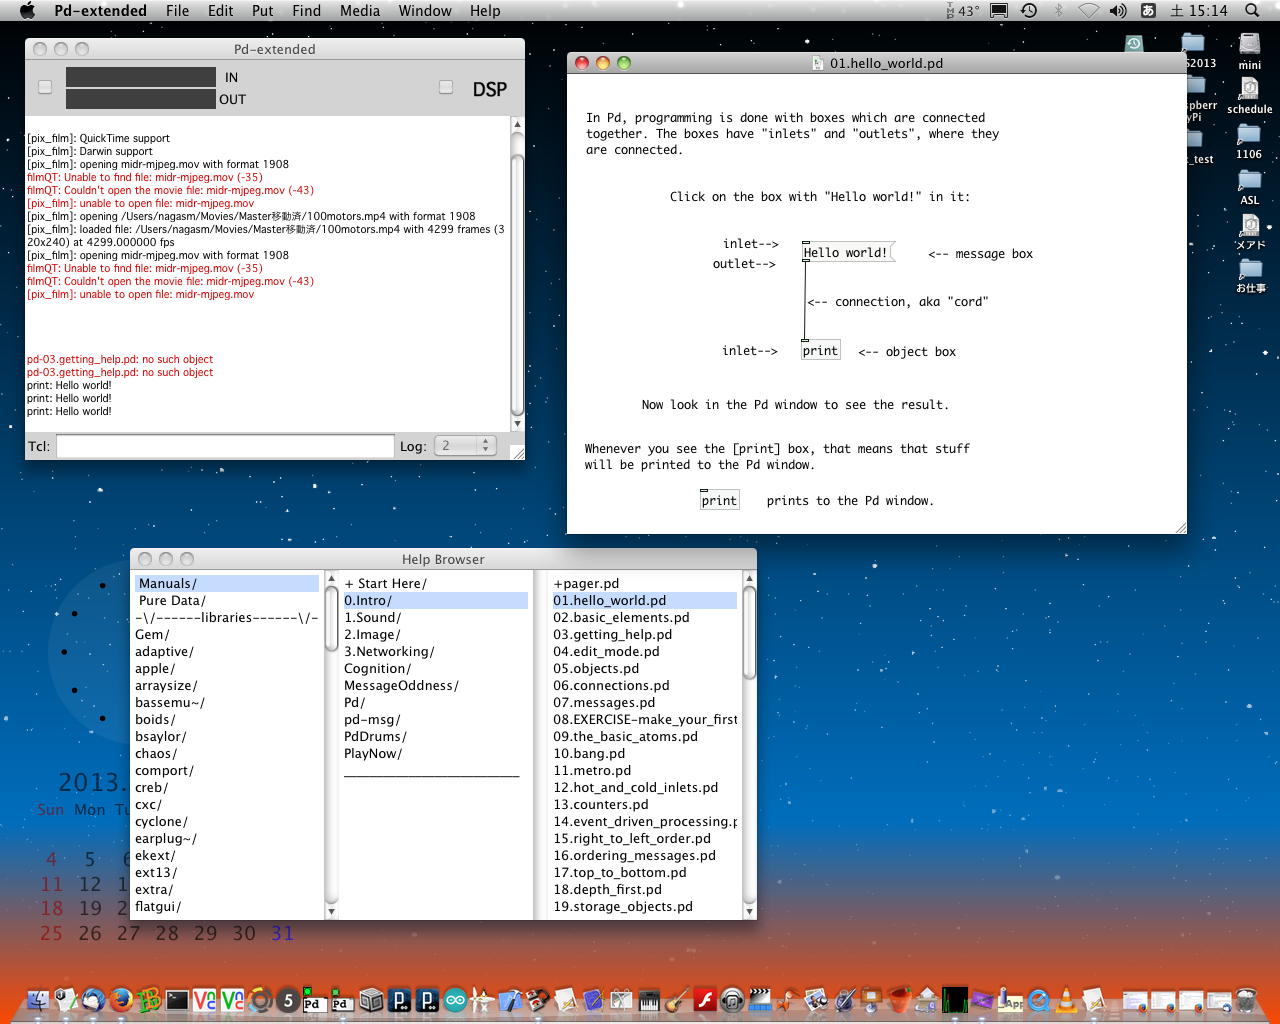
Task: Select 03.getting_help.pd in file list
Action: [612, 635]
